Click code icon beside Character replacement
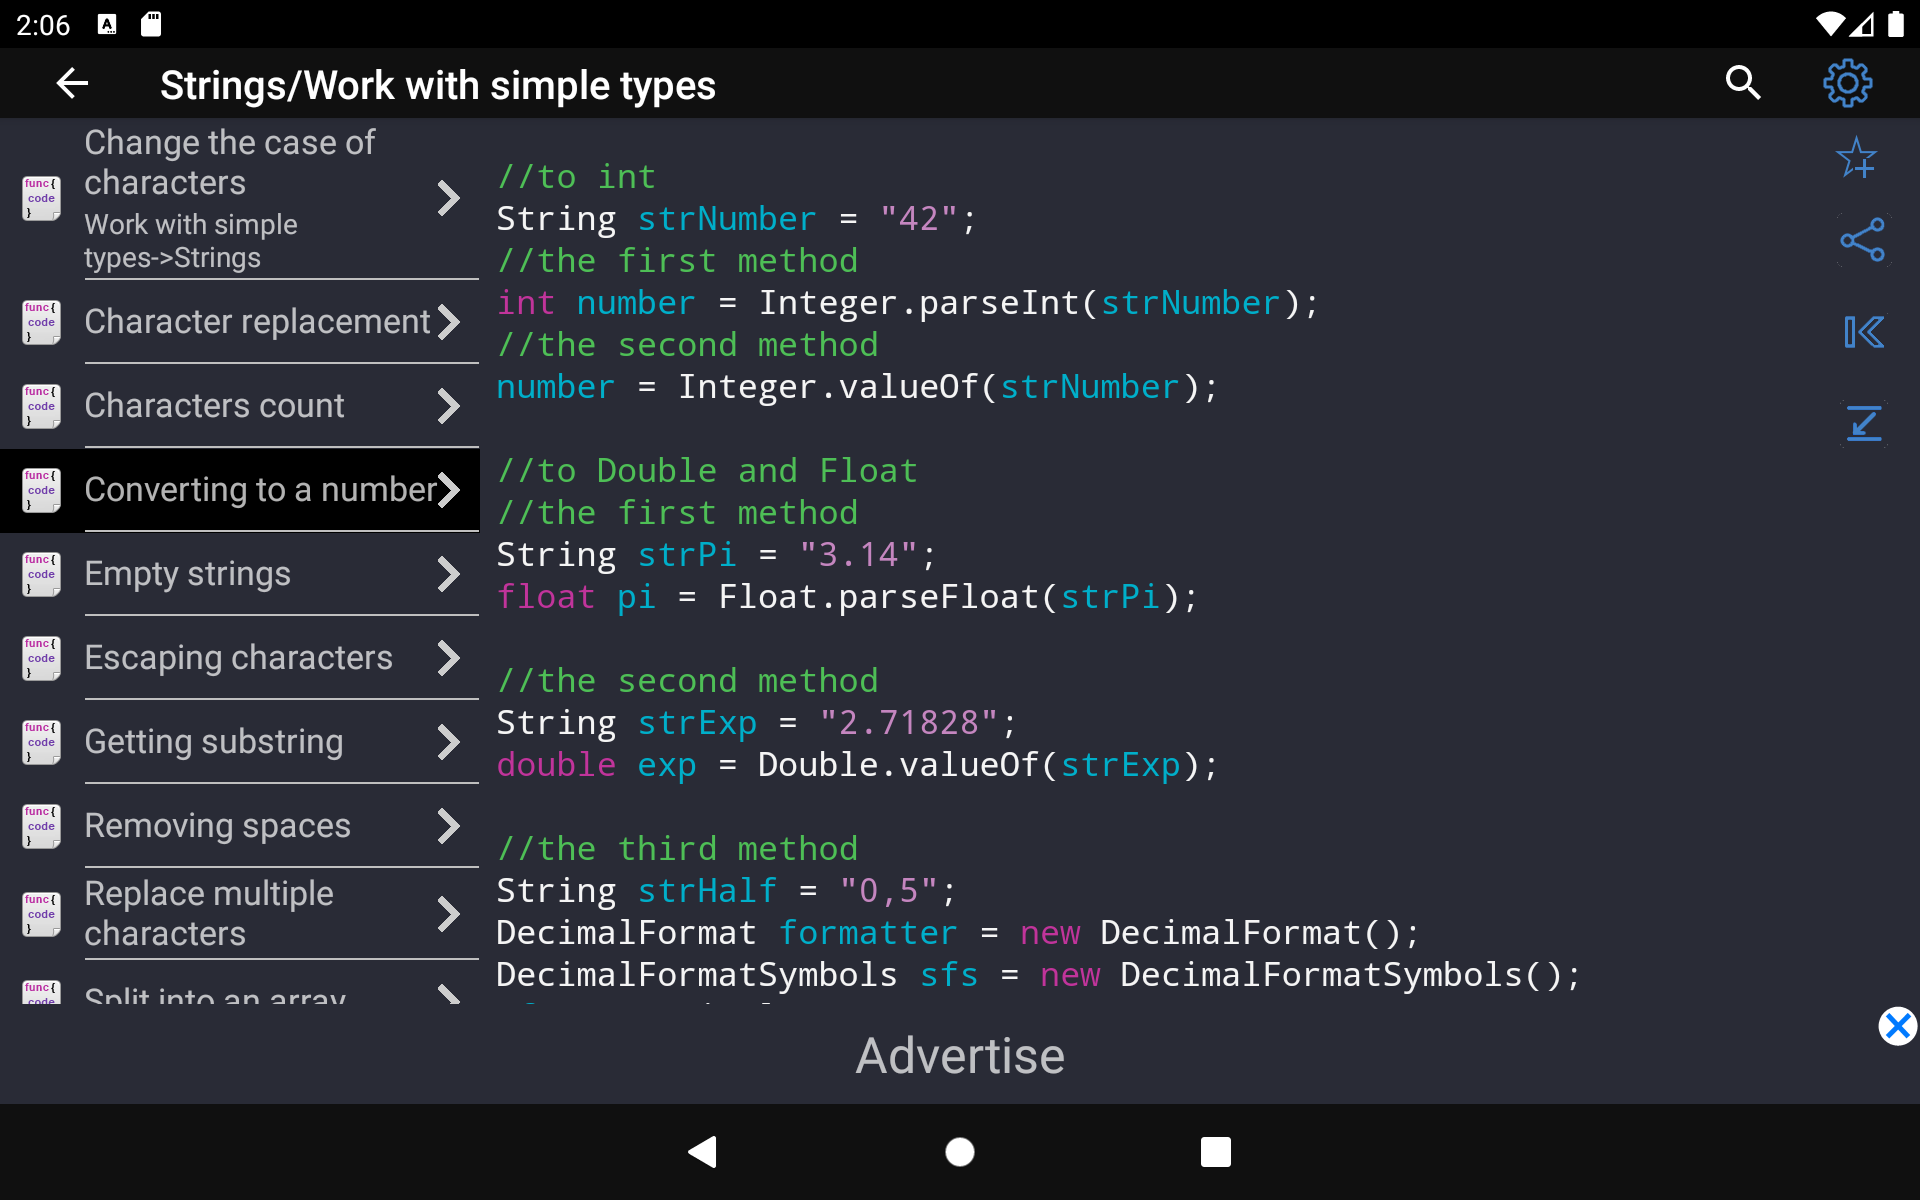 [41, 322]
